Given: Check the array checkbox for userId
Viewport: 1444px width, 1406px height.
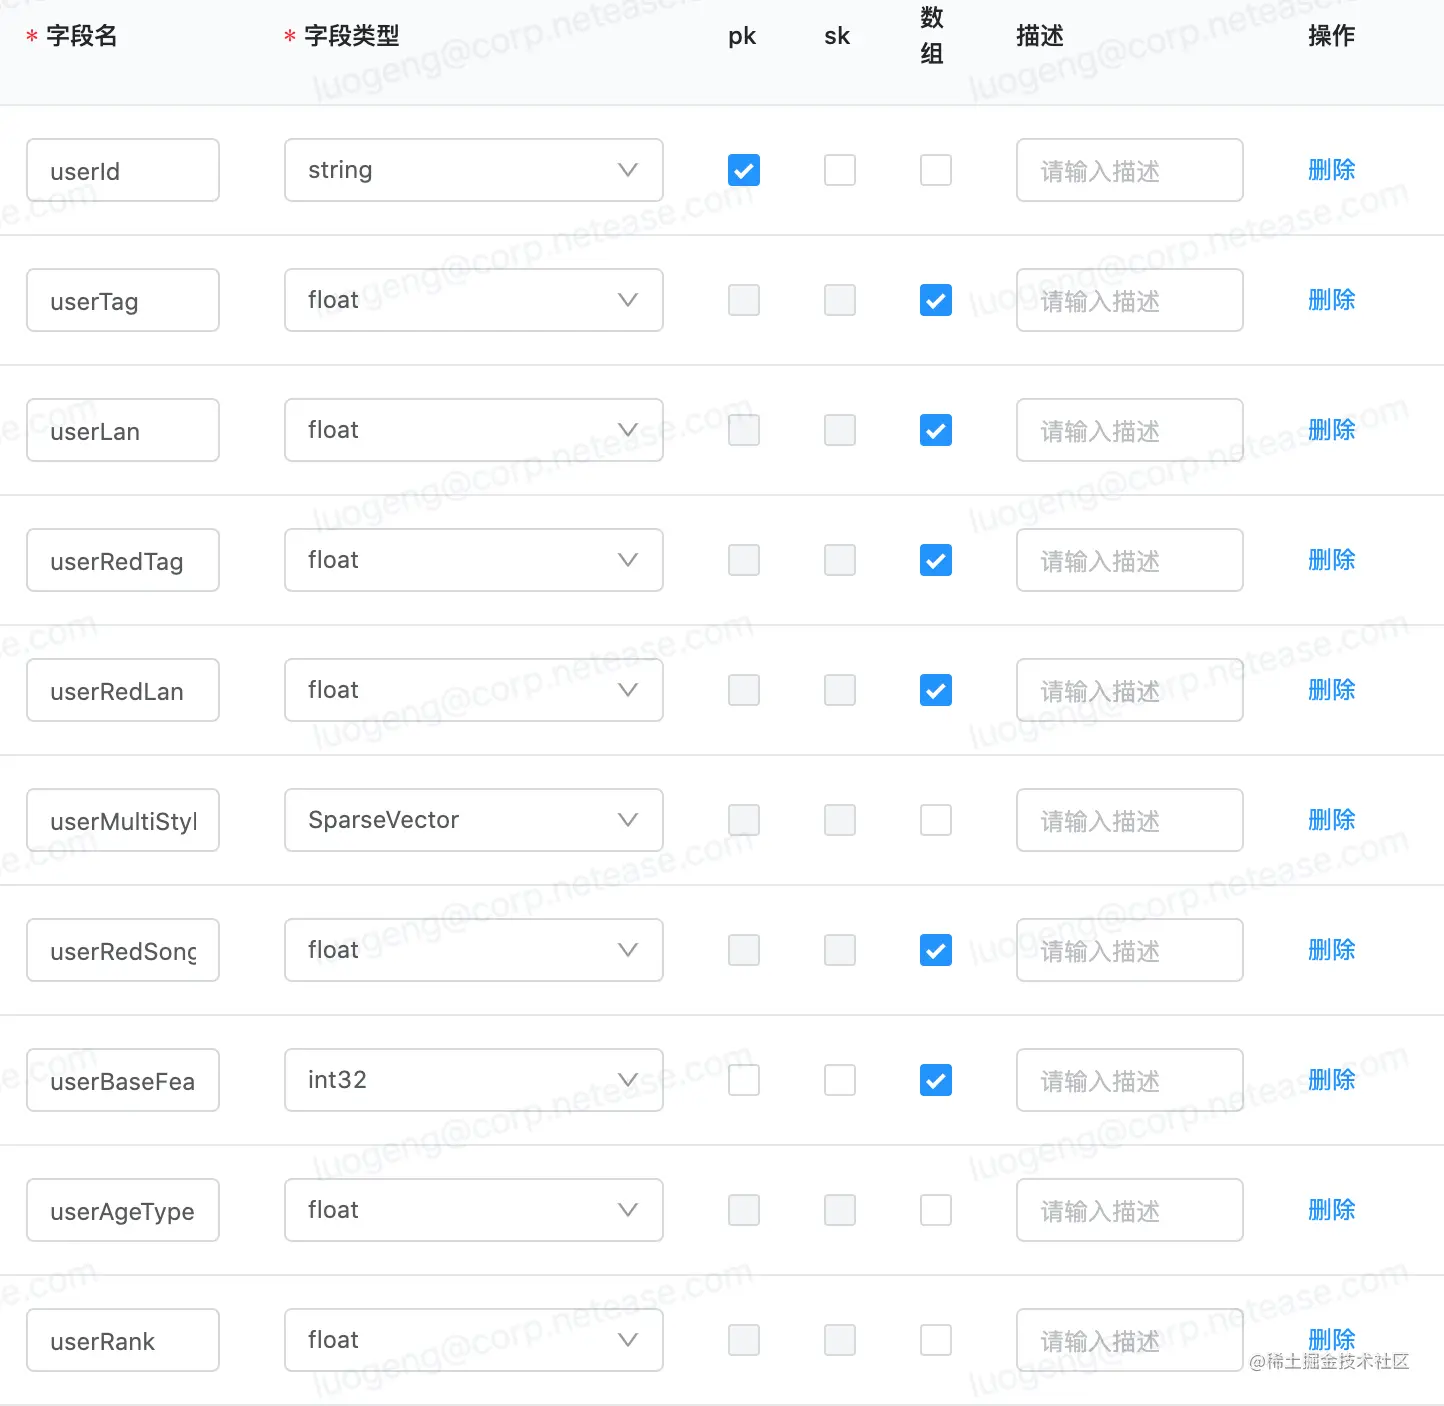Looking at the screenshot, I should [936, 170].
